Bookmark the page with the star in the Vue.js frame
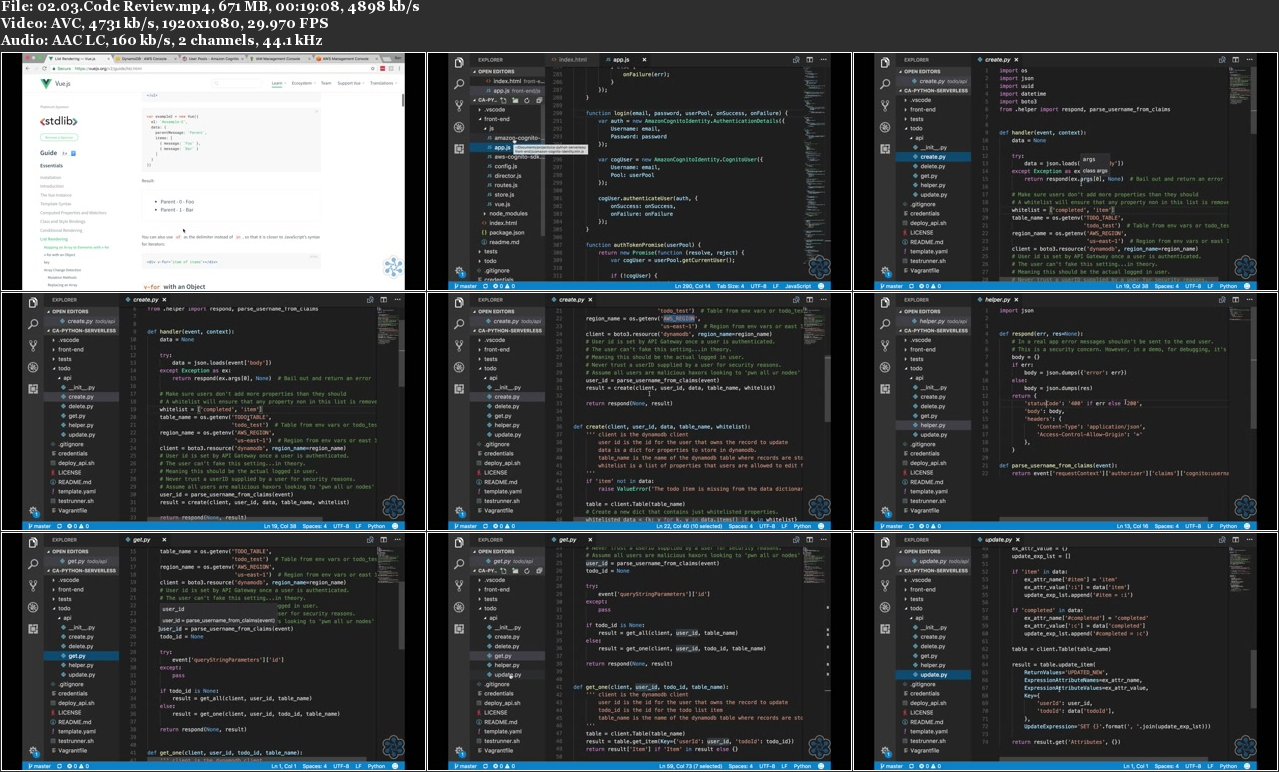The width and height of the screenshot is (1279, 772). tap(372, 69)
